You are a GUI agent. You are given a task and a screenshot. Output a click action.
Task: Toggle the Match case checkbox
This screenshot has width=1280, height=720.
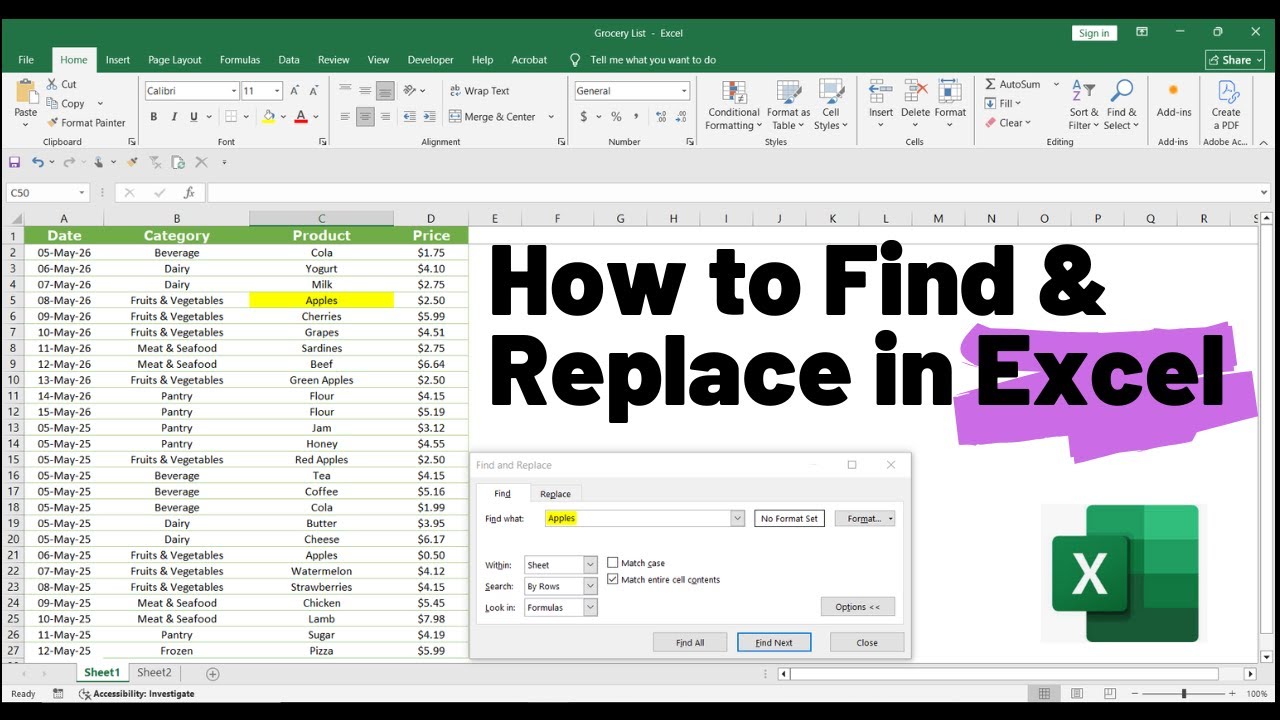[x=613, y=563]
